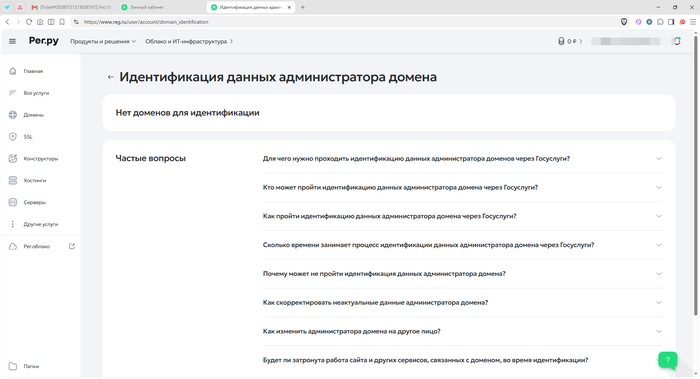700x379 pixels.
Task: Bookmark this page
Action: [62, 22]
